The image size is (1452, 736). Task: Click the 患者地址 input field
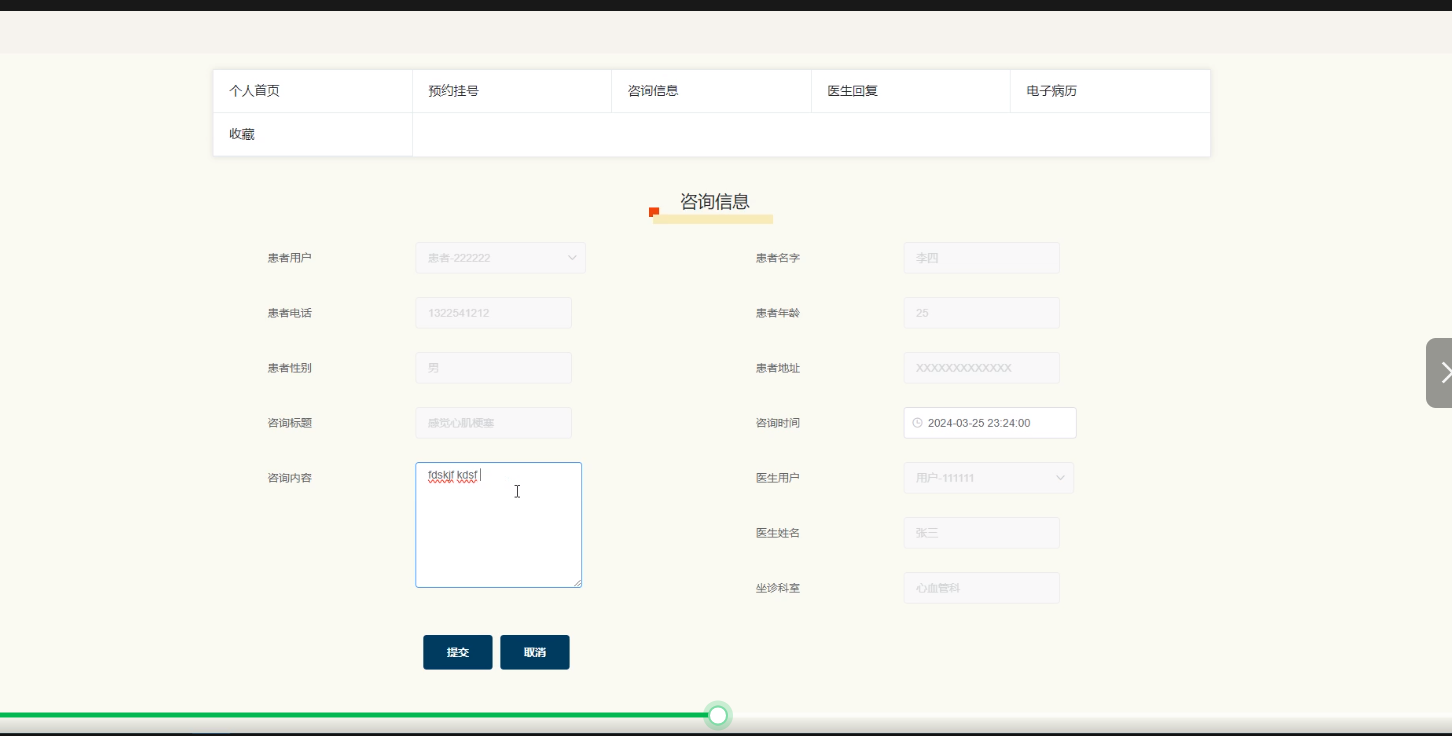[981, 368]
